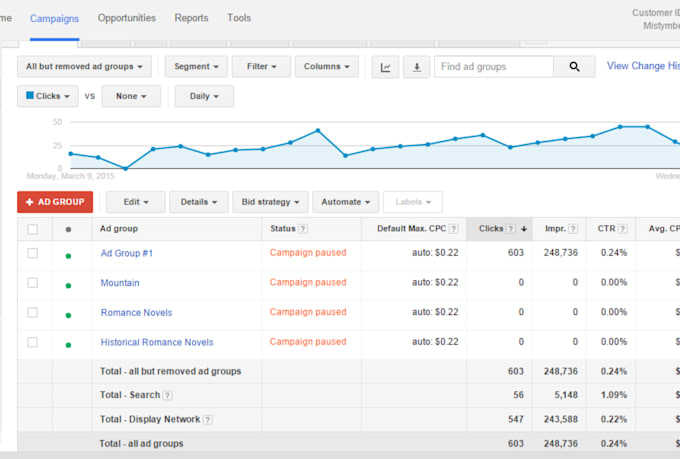
Task: Open help icon beside Total - Search
Action: 167,395
